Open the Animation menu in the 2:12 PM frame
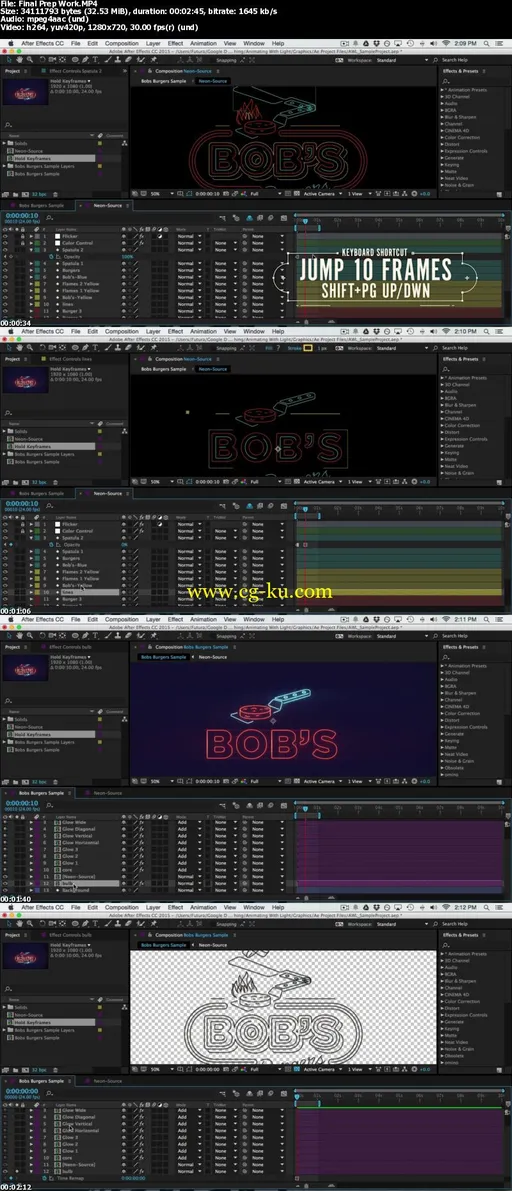This screenshot has height=1191, width=512. (x=203, y=908)
